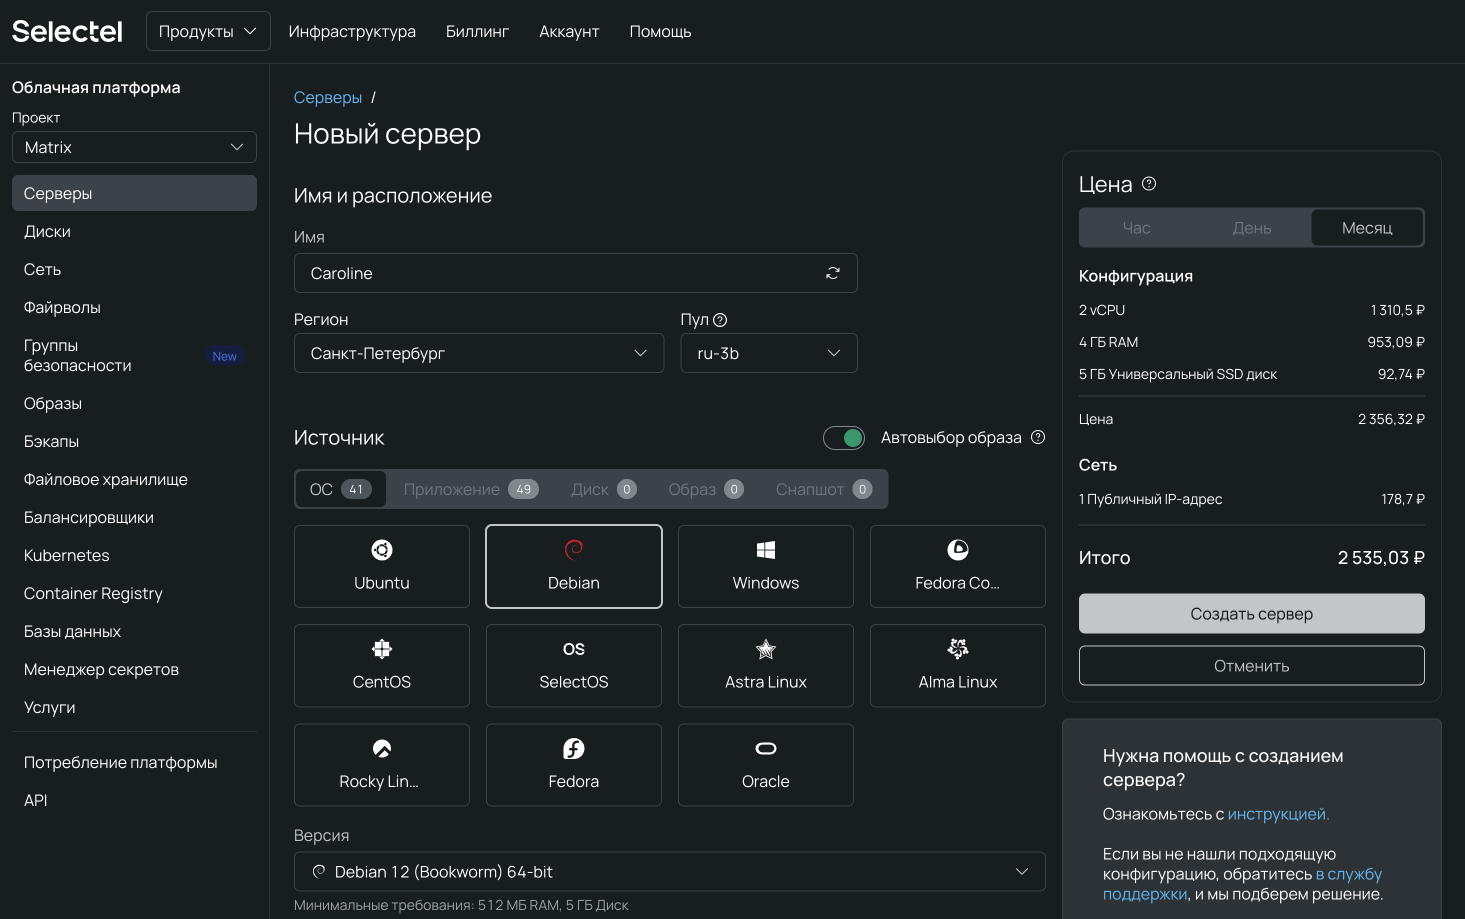Open Файловое хранилище in the sidebar
This screenshot has width=1465, height=919.
pos(134,479)
